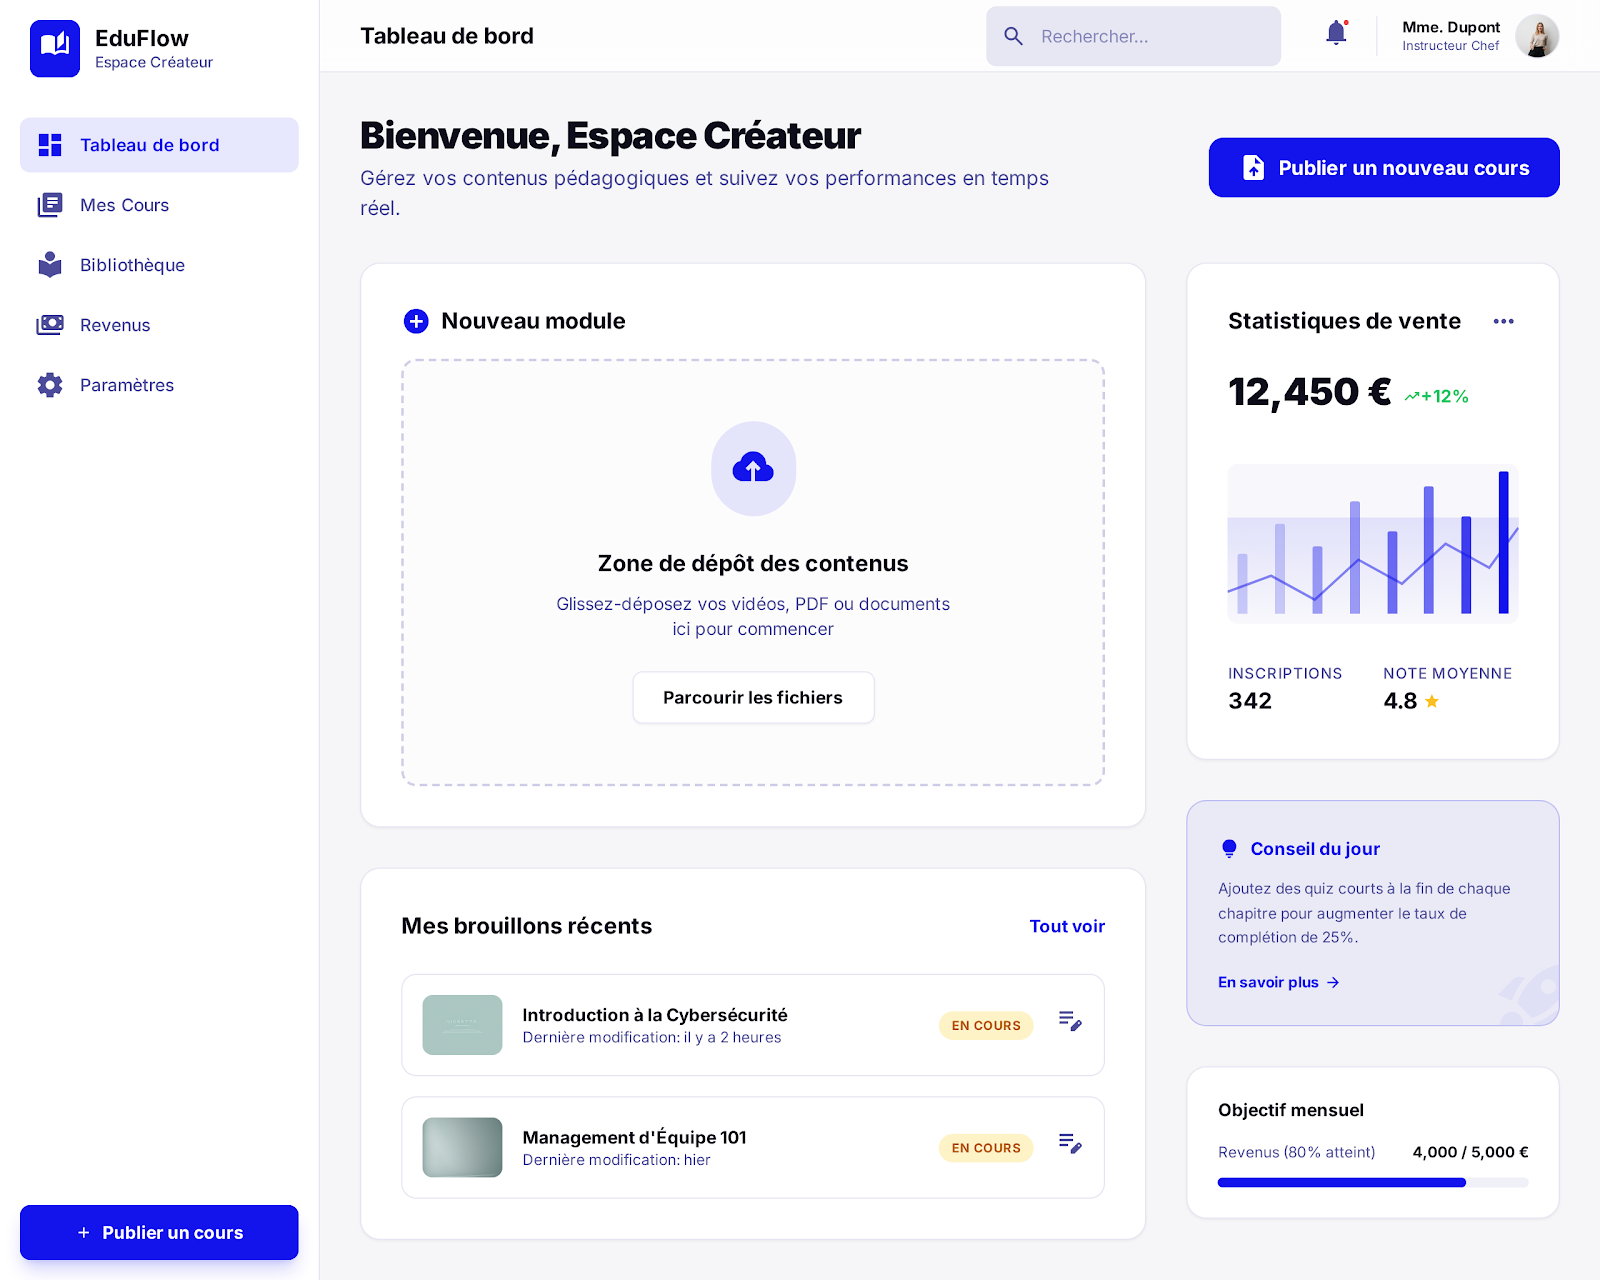
Task: Click the search magnifier icon
Action: click(x=1013, y=37)
